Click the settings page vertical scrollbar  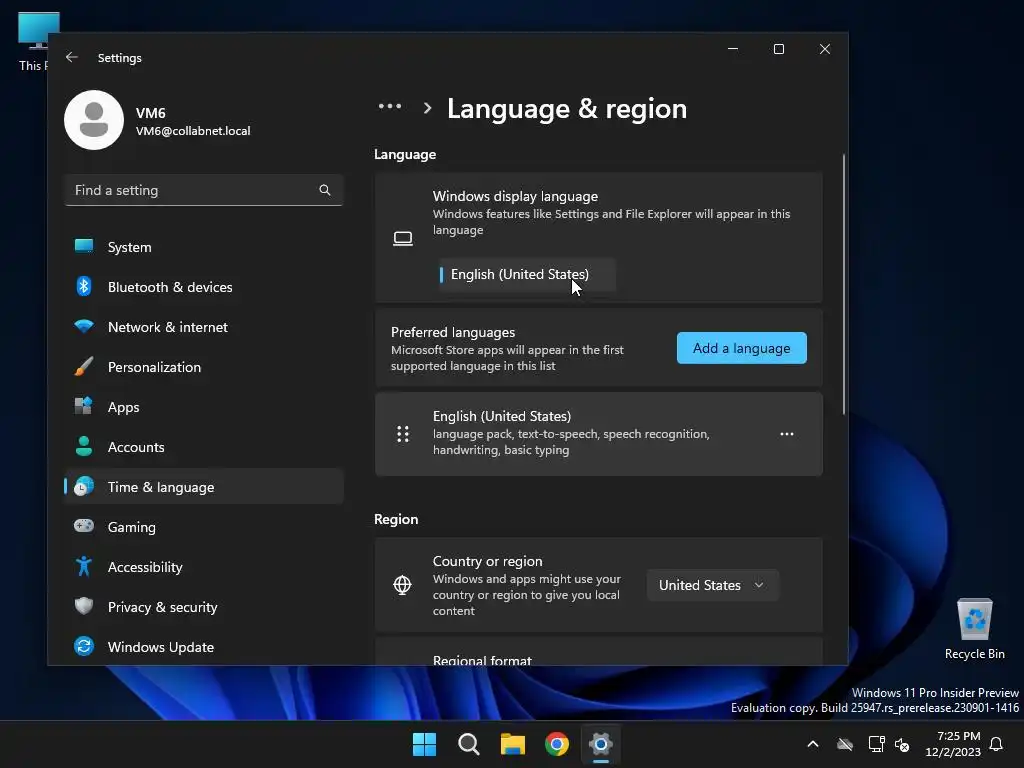point(844,284)
